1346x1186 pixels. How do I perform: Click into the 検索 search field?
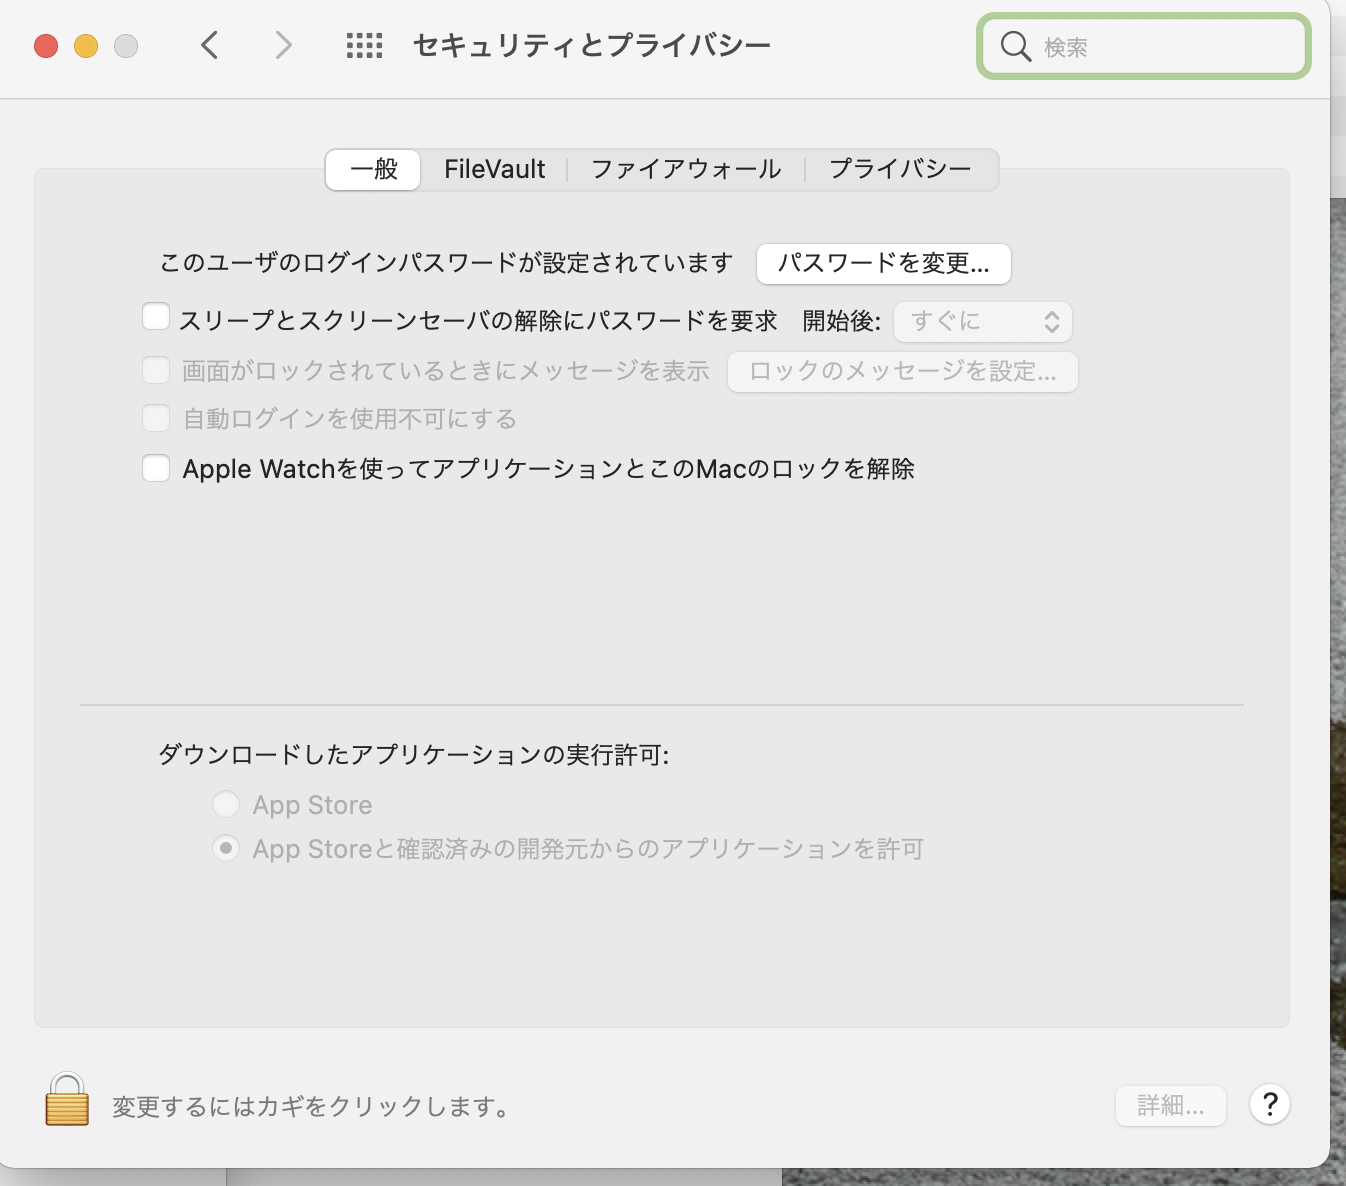pyautogui.click(x=1160, y=47)
